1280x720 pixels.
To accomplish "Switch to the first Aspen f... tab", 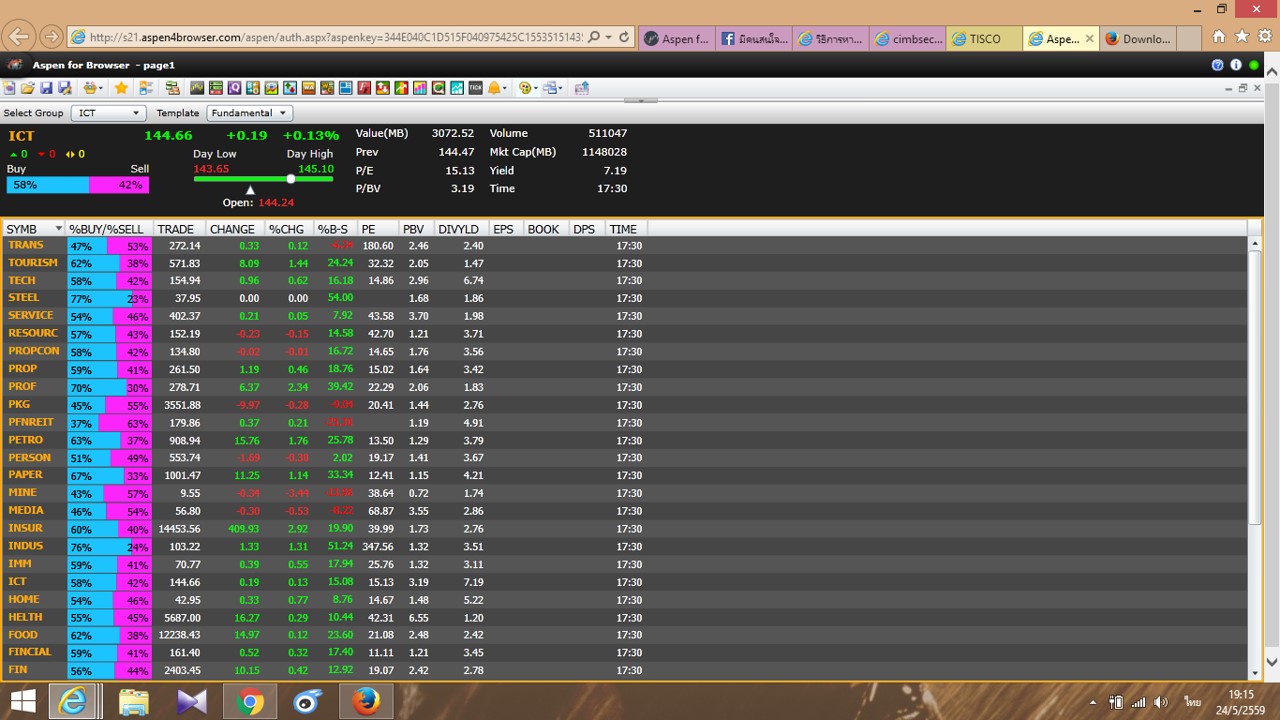I will point(676,39).
